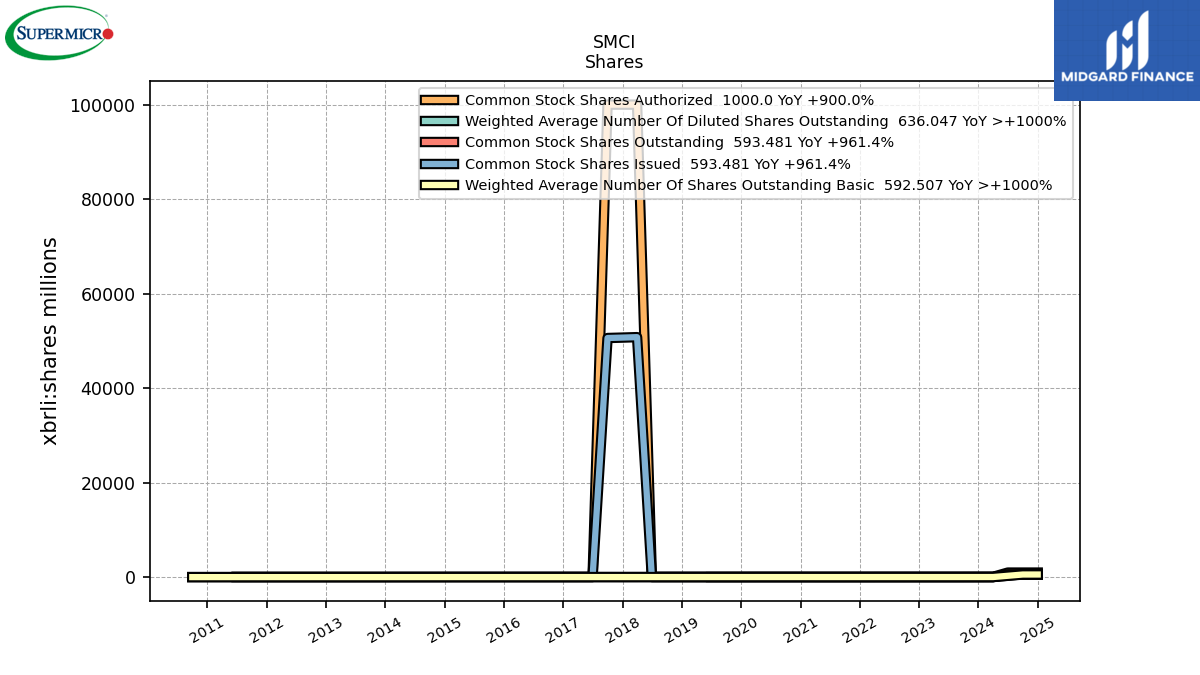Click the chart subtitle 'Shares'

click(614, 62)
